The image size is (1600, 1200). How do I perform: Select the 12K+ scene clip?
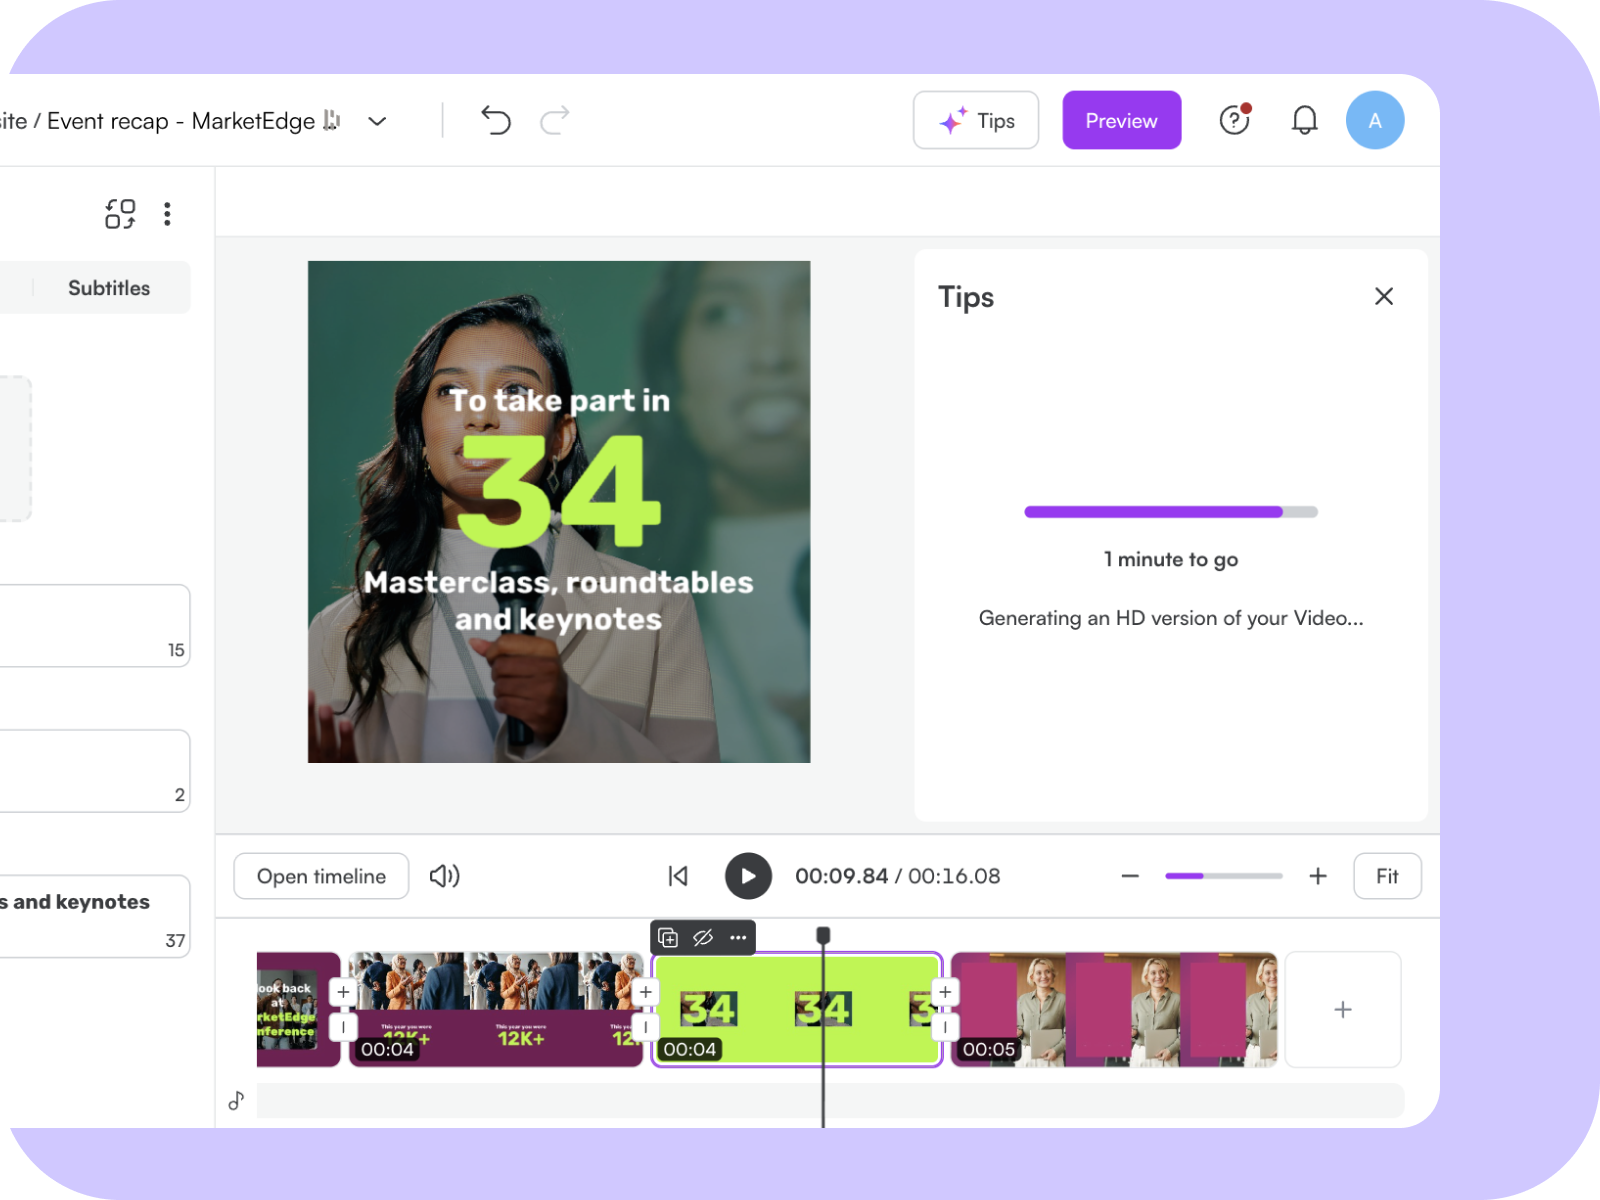(x=496, y=1010)
